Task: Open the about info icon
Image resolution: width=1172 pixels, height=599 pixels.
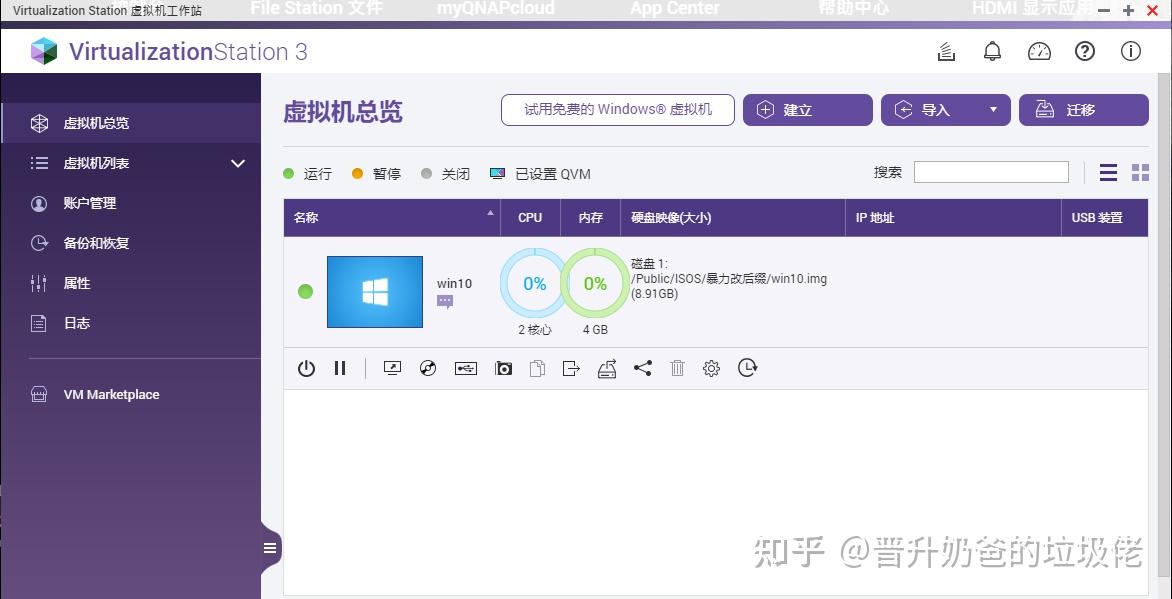Action: 1130,52
